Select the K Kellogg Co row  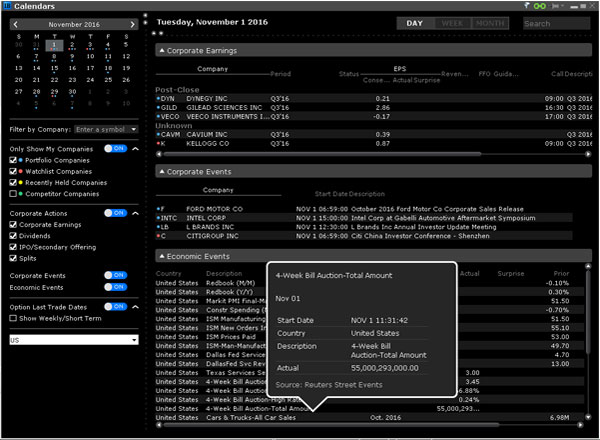tap(373, 143)
